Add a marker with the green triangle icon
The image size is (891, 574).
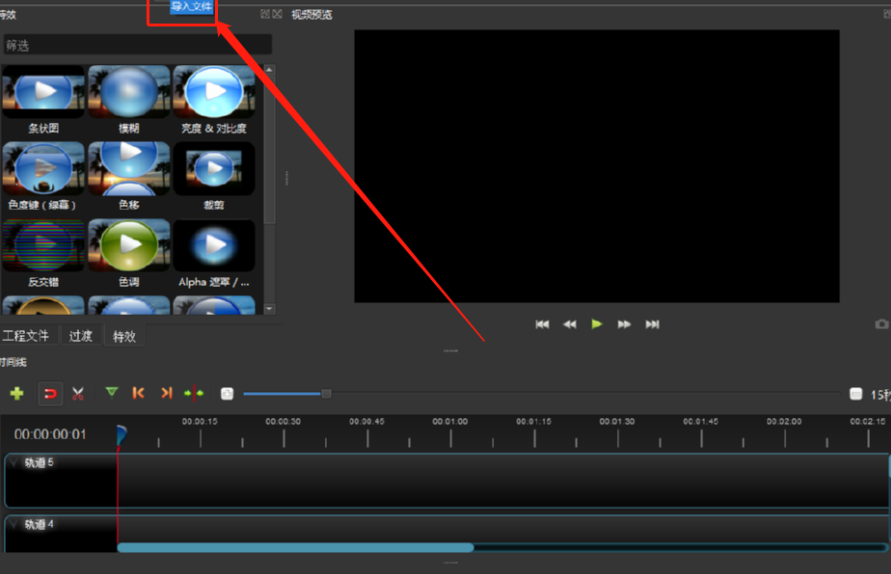pos(111,392)
